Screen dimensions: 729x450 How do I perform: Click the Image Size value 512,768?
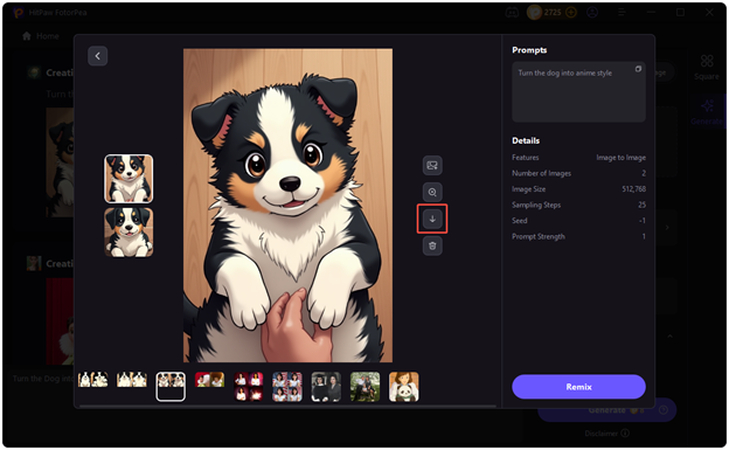[x=634, y=189]
